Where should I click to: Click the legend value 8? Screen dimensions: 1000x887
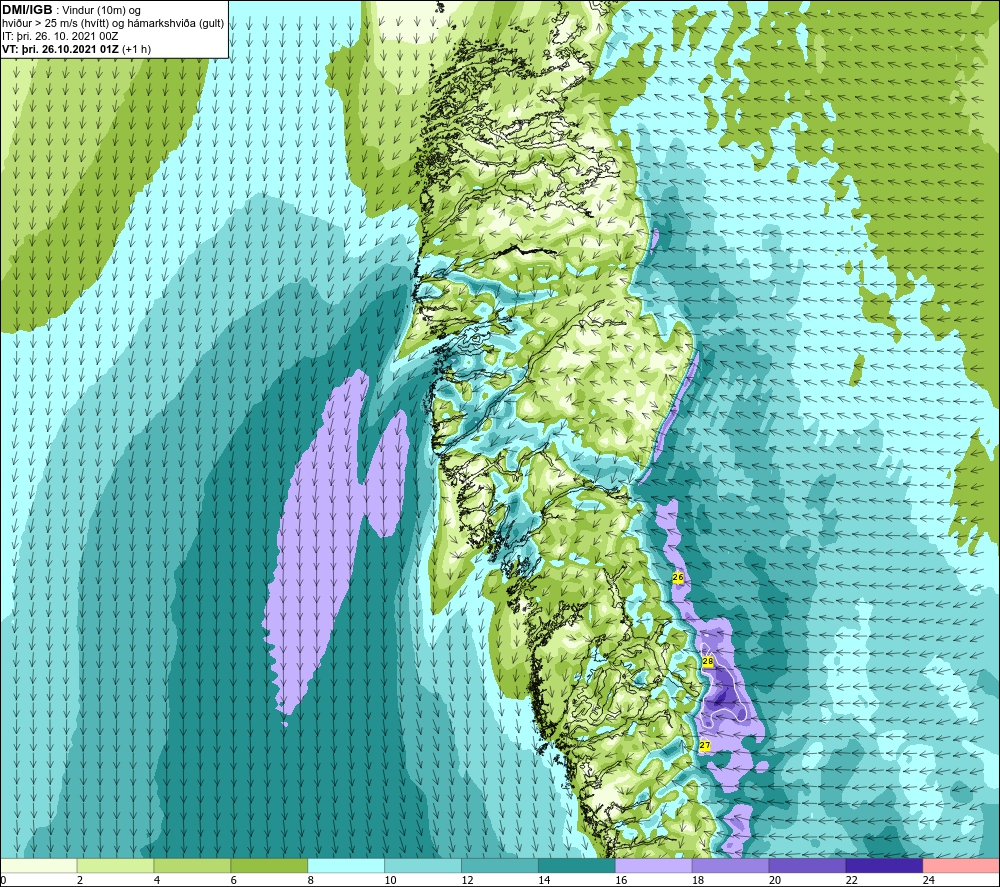pyautogui.click(x=311, y=880)
